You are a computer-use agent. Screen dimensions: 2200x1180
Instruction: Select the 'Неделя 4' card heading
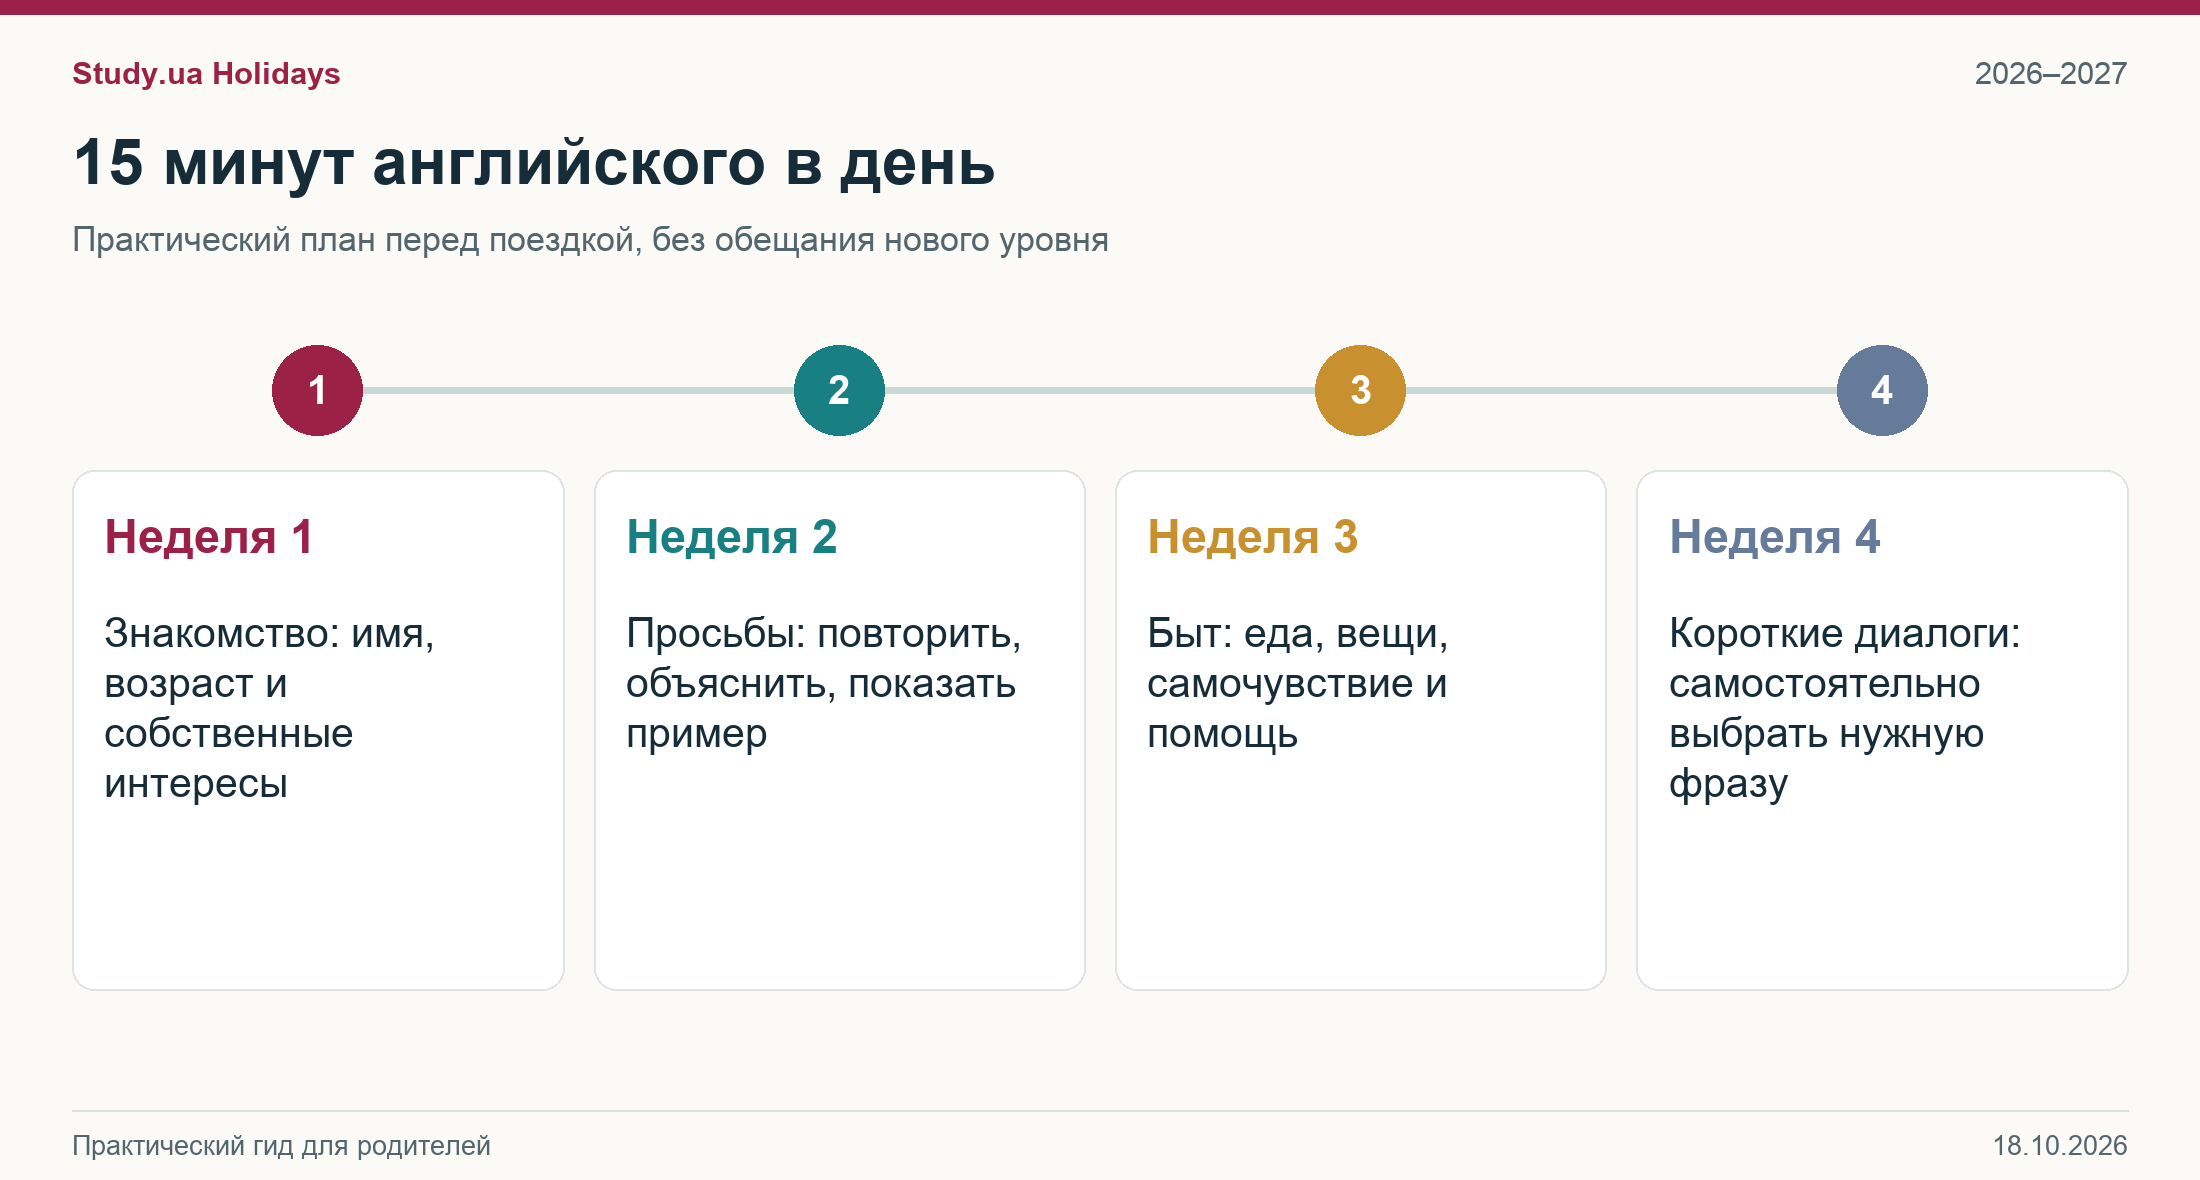[1774, 537]
